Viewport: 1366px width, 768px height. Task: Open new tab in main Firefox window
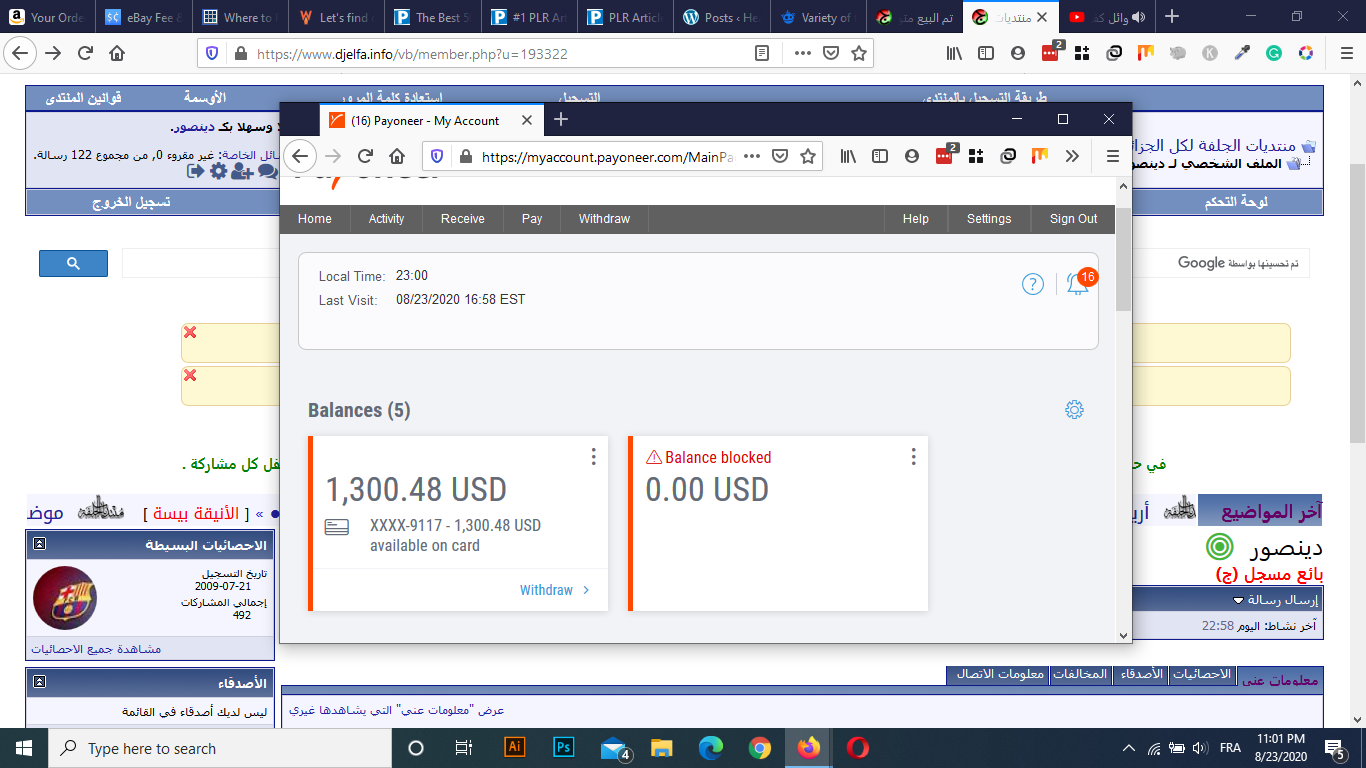point(1172,17)
